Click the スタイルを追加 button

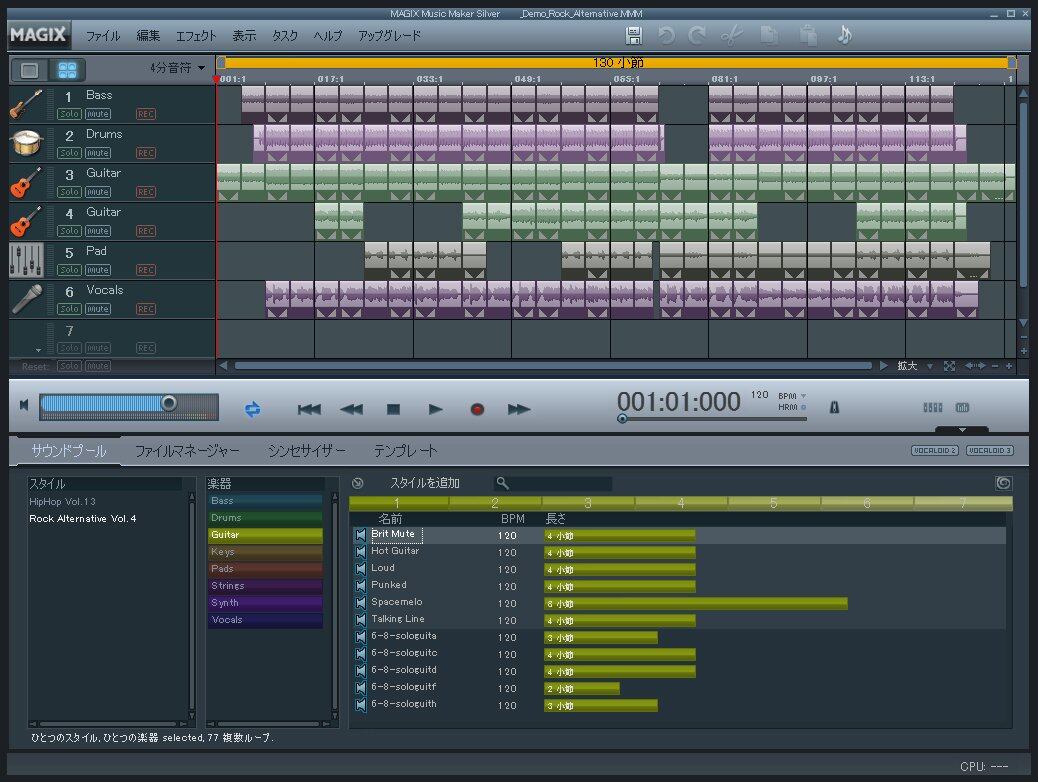pos(424,483)
